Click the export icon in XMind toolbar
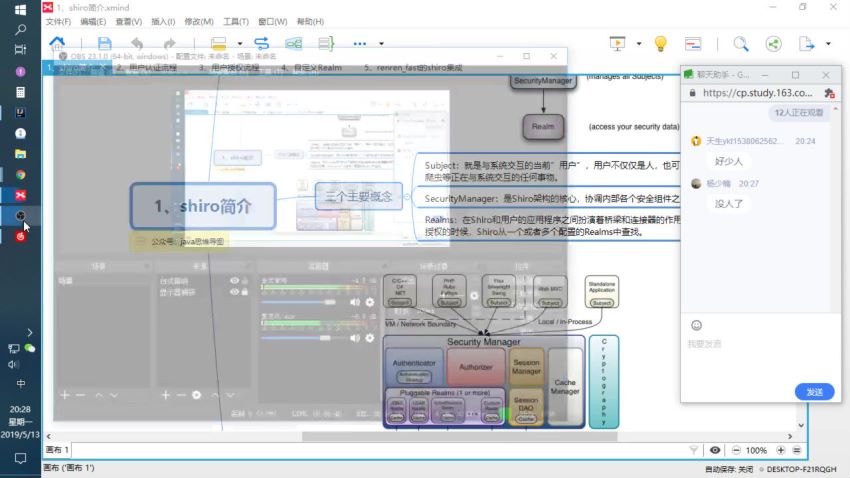Screen dimensions: 850x478 point(806,43)
